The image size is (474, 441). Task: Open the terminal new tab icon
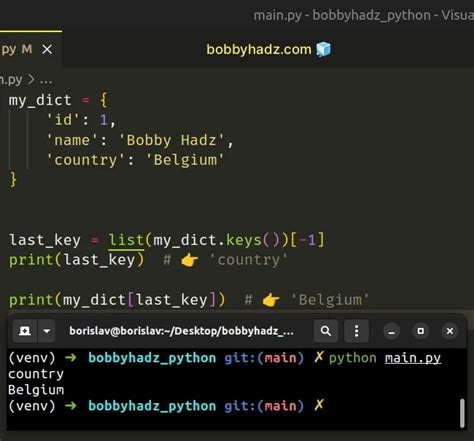(x=25, y=331)
